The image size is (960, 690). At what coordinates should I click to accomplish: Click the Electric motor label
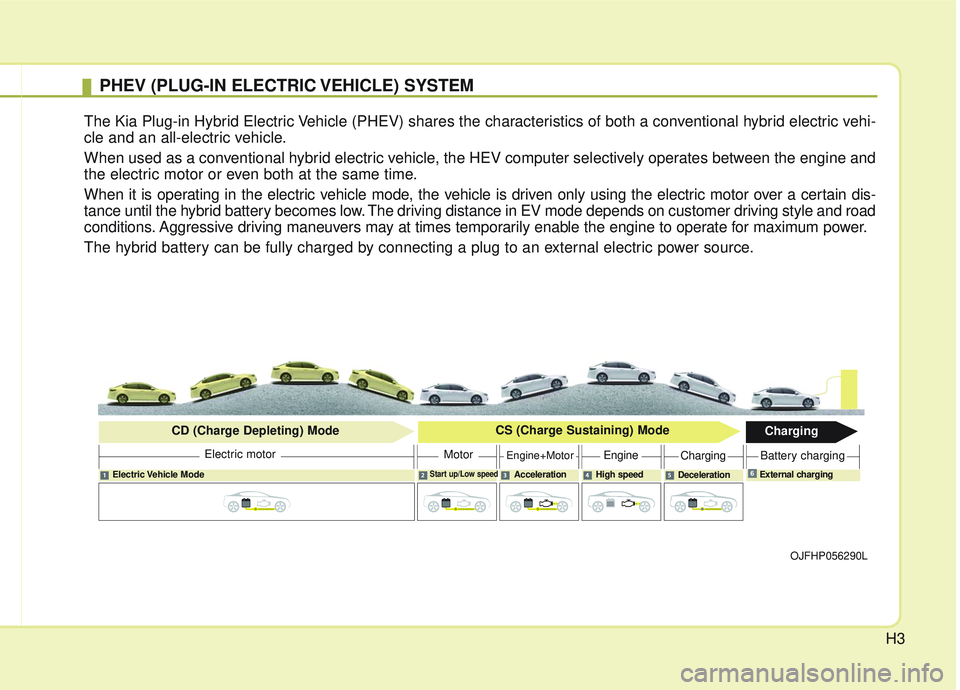coord(240,455)
